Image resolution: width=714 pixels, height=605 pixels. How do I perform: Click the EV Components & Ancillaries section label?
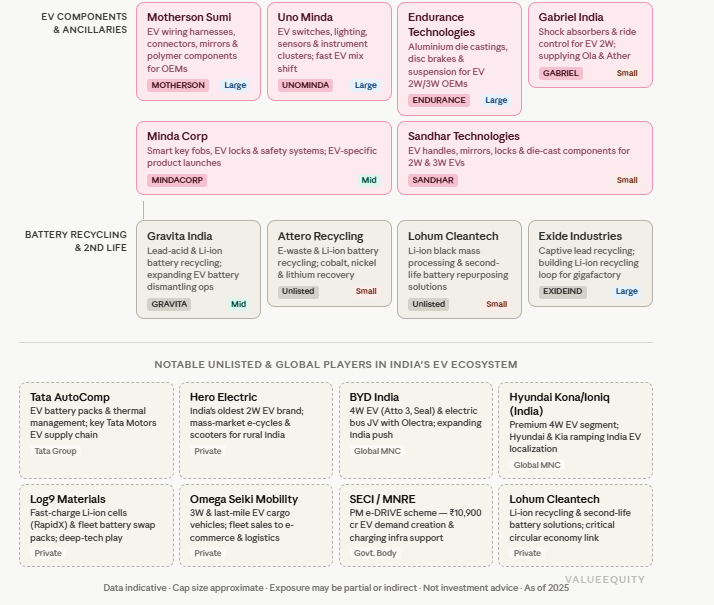click(84, 23)
